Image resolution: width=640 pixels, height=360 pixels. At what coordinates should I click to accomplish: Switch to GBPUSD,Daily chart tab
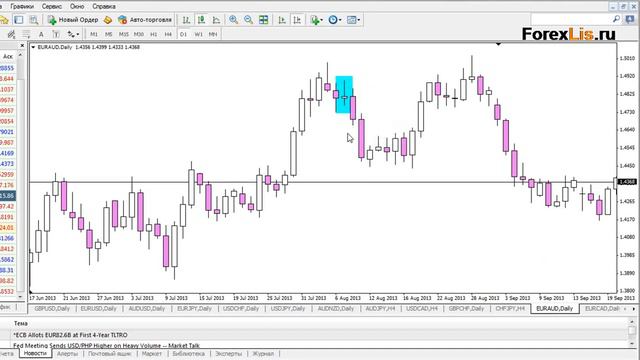coord(52,309)
